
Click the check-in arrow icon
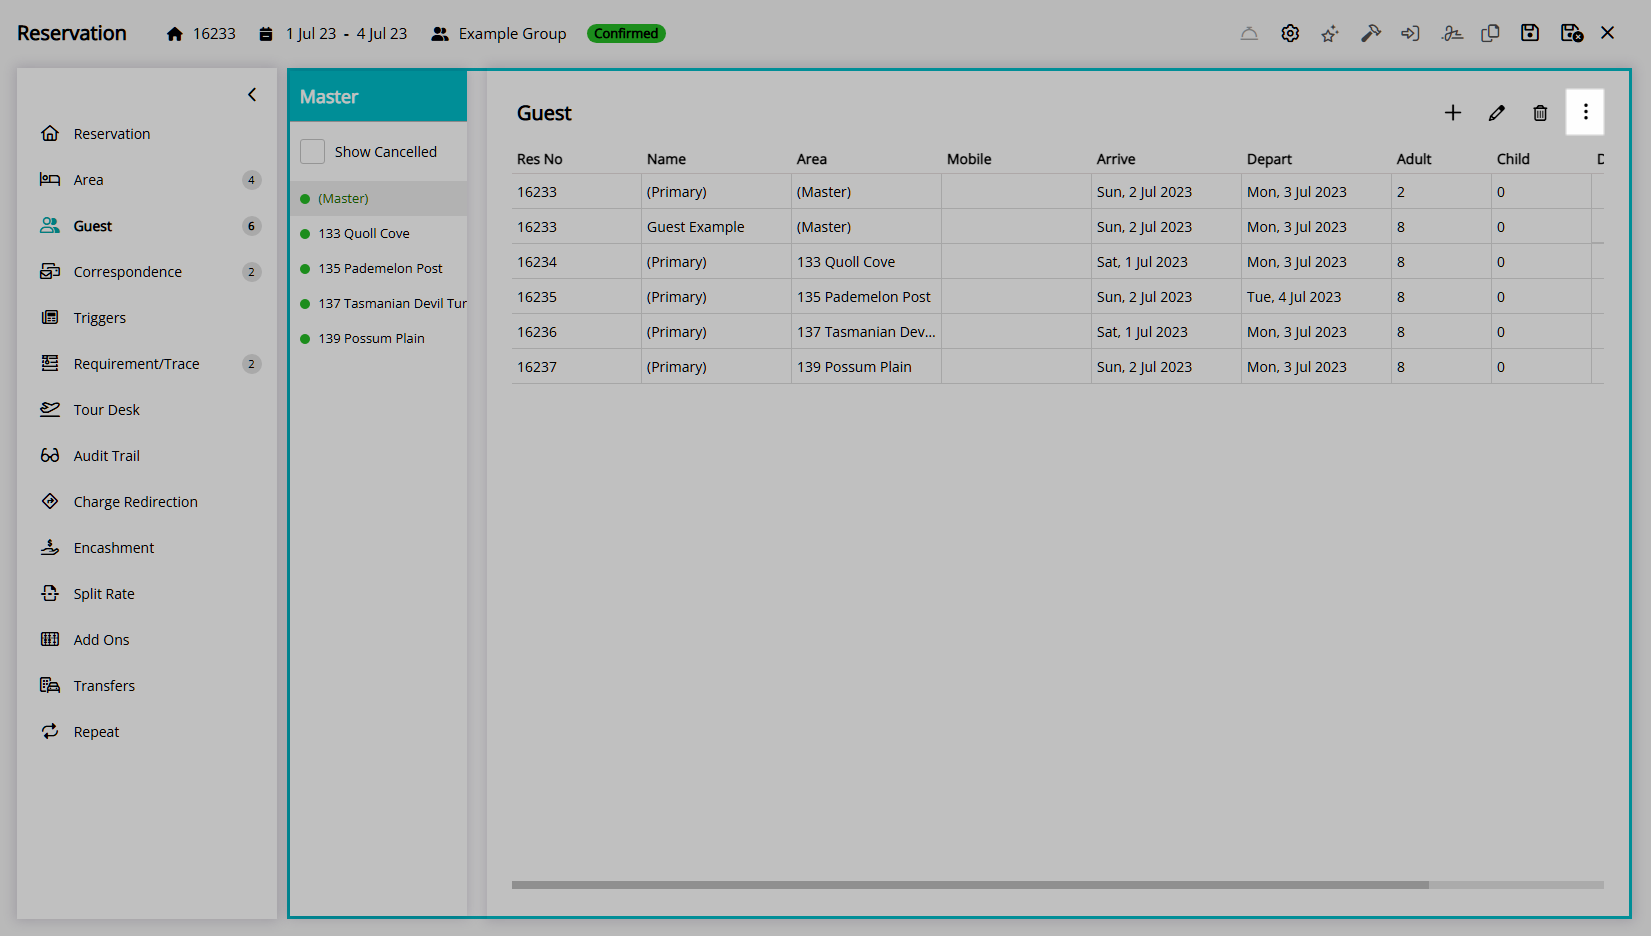[1410, 34]
